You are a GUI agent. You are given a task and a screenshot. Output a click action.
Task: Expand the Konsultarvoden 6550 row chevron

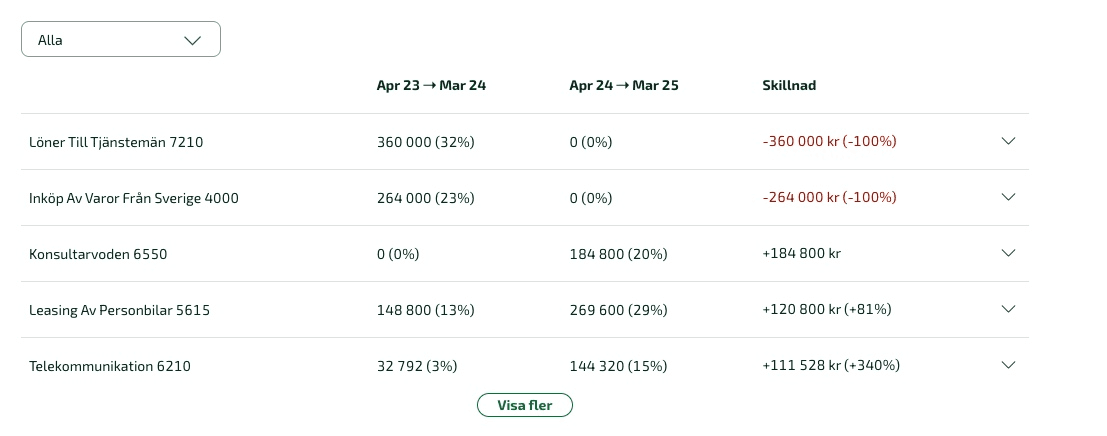1008,253
